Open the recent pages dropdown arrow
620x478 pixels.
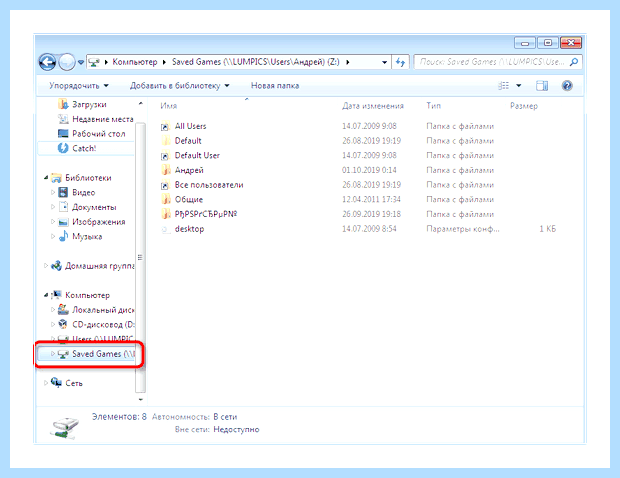click(x=81, y=62)
